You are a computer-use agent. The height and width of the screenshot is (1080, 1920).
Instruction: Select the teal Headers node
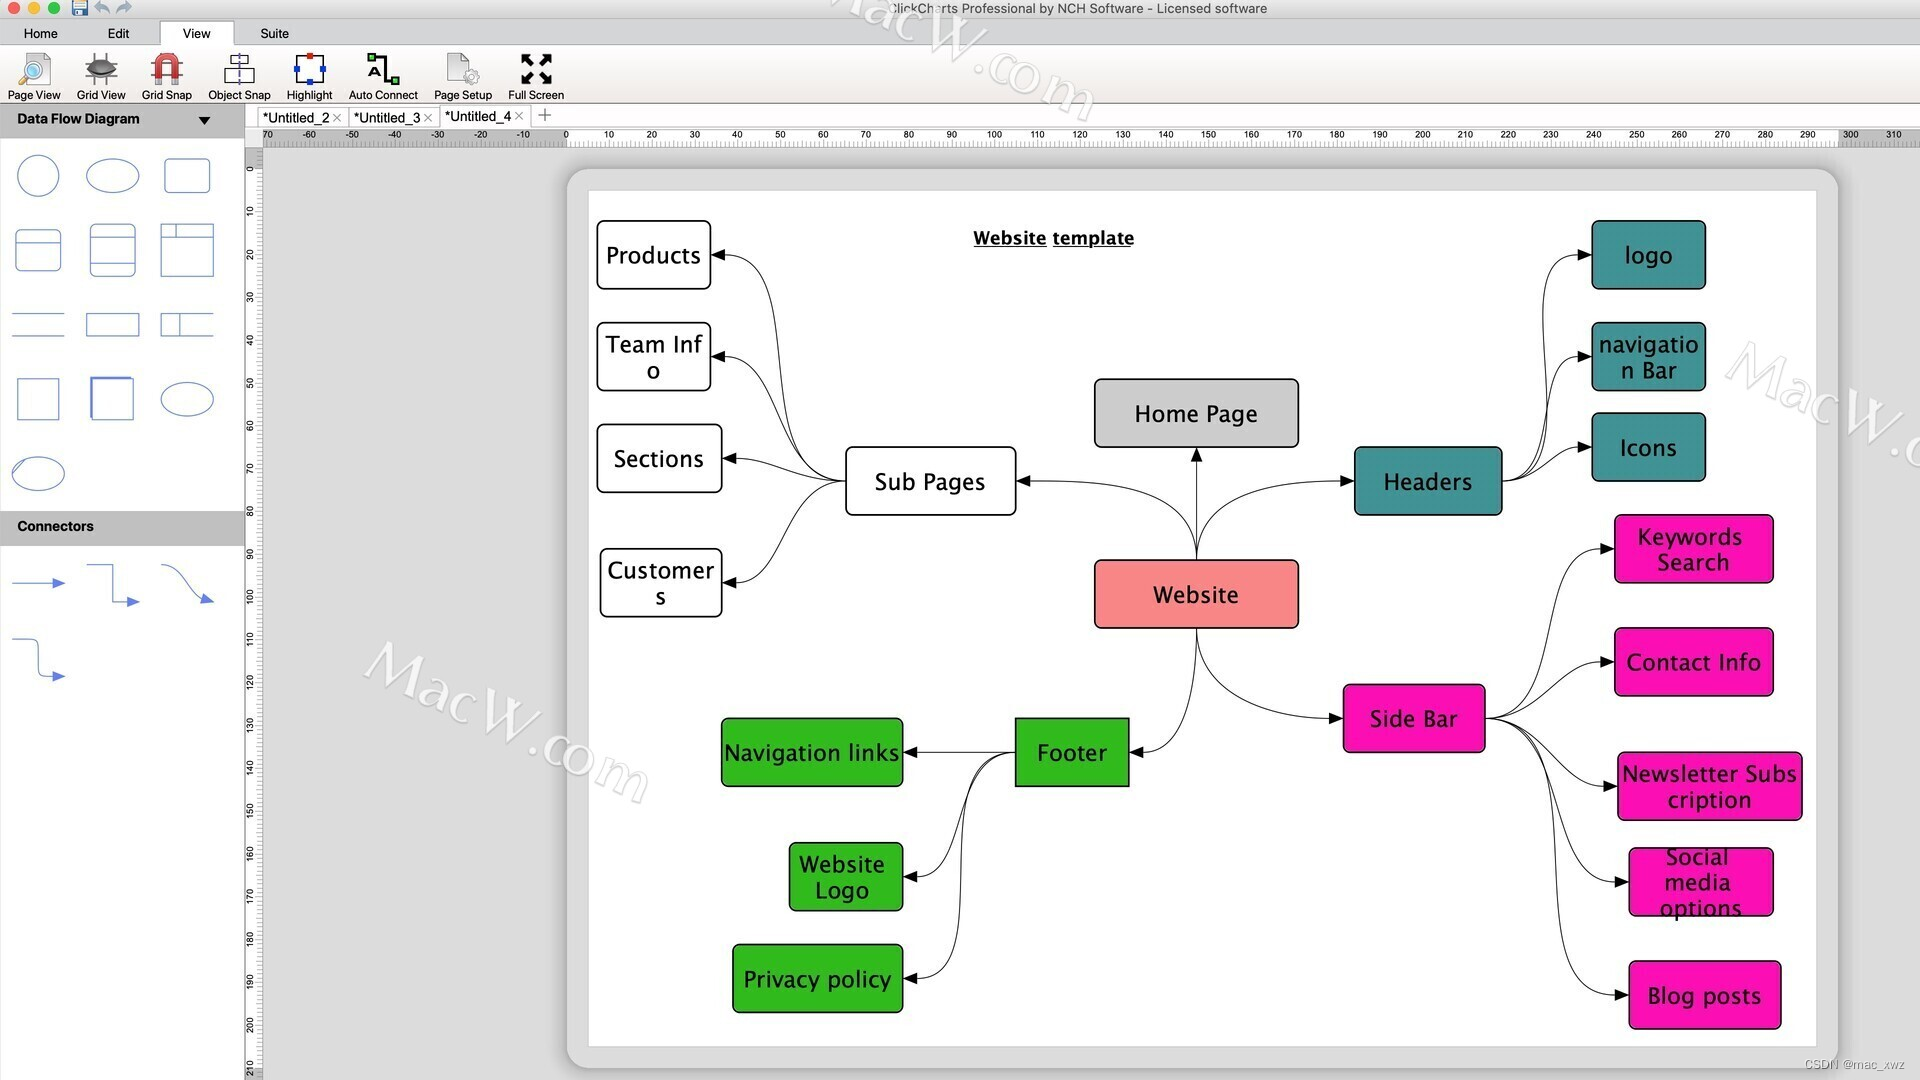point(1427,481)
